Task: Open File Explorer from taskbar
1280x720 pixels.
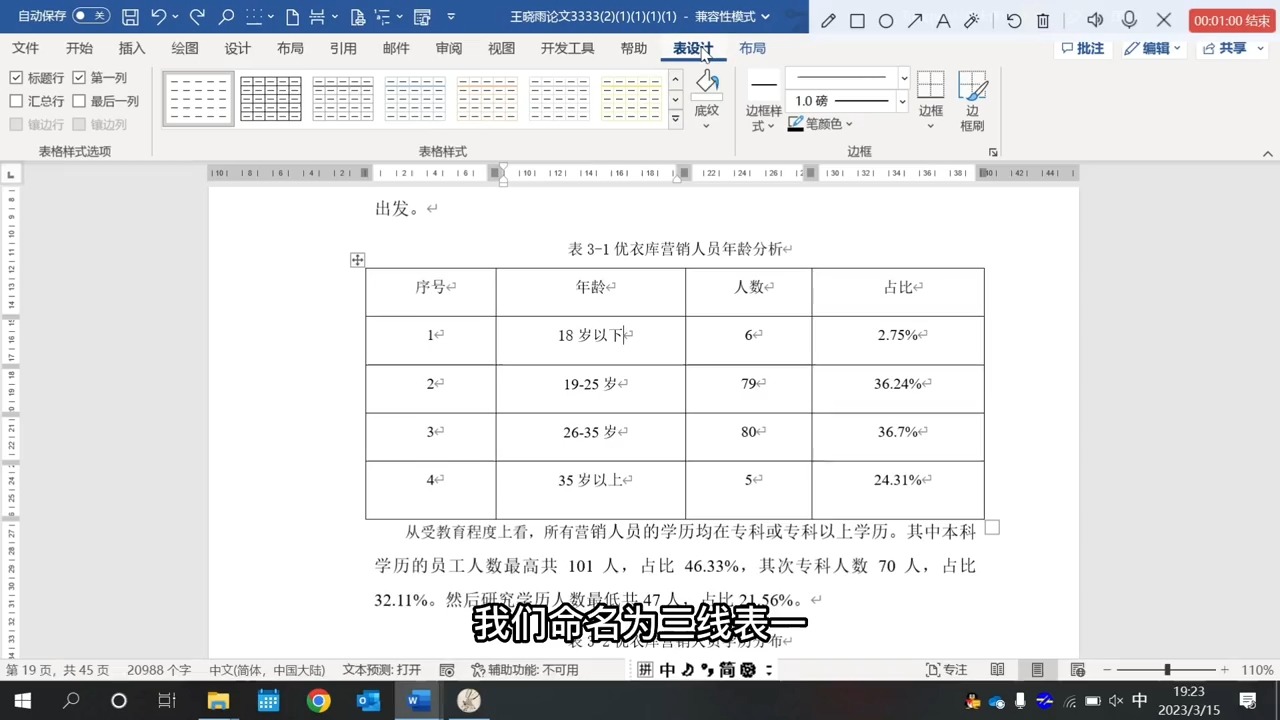Action: pyautogui.click(x=218, y=701)
